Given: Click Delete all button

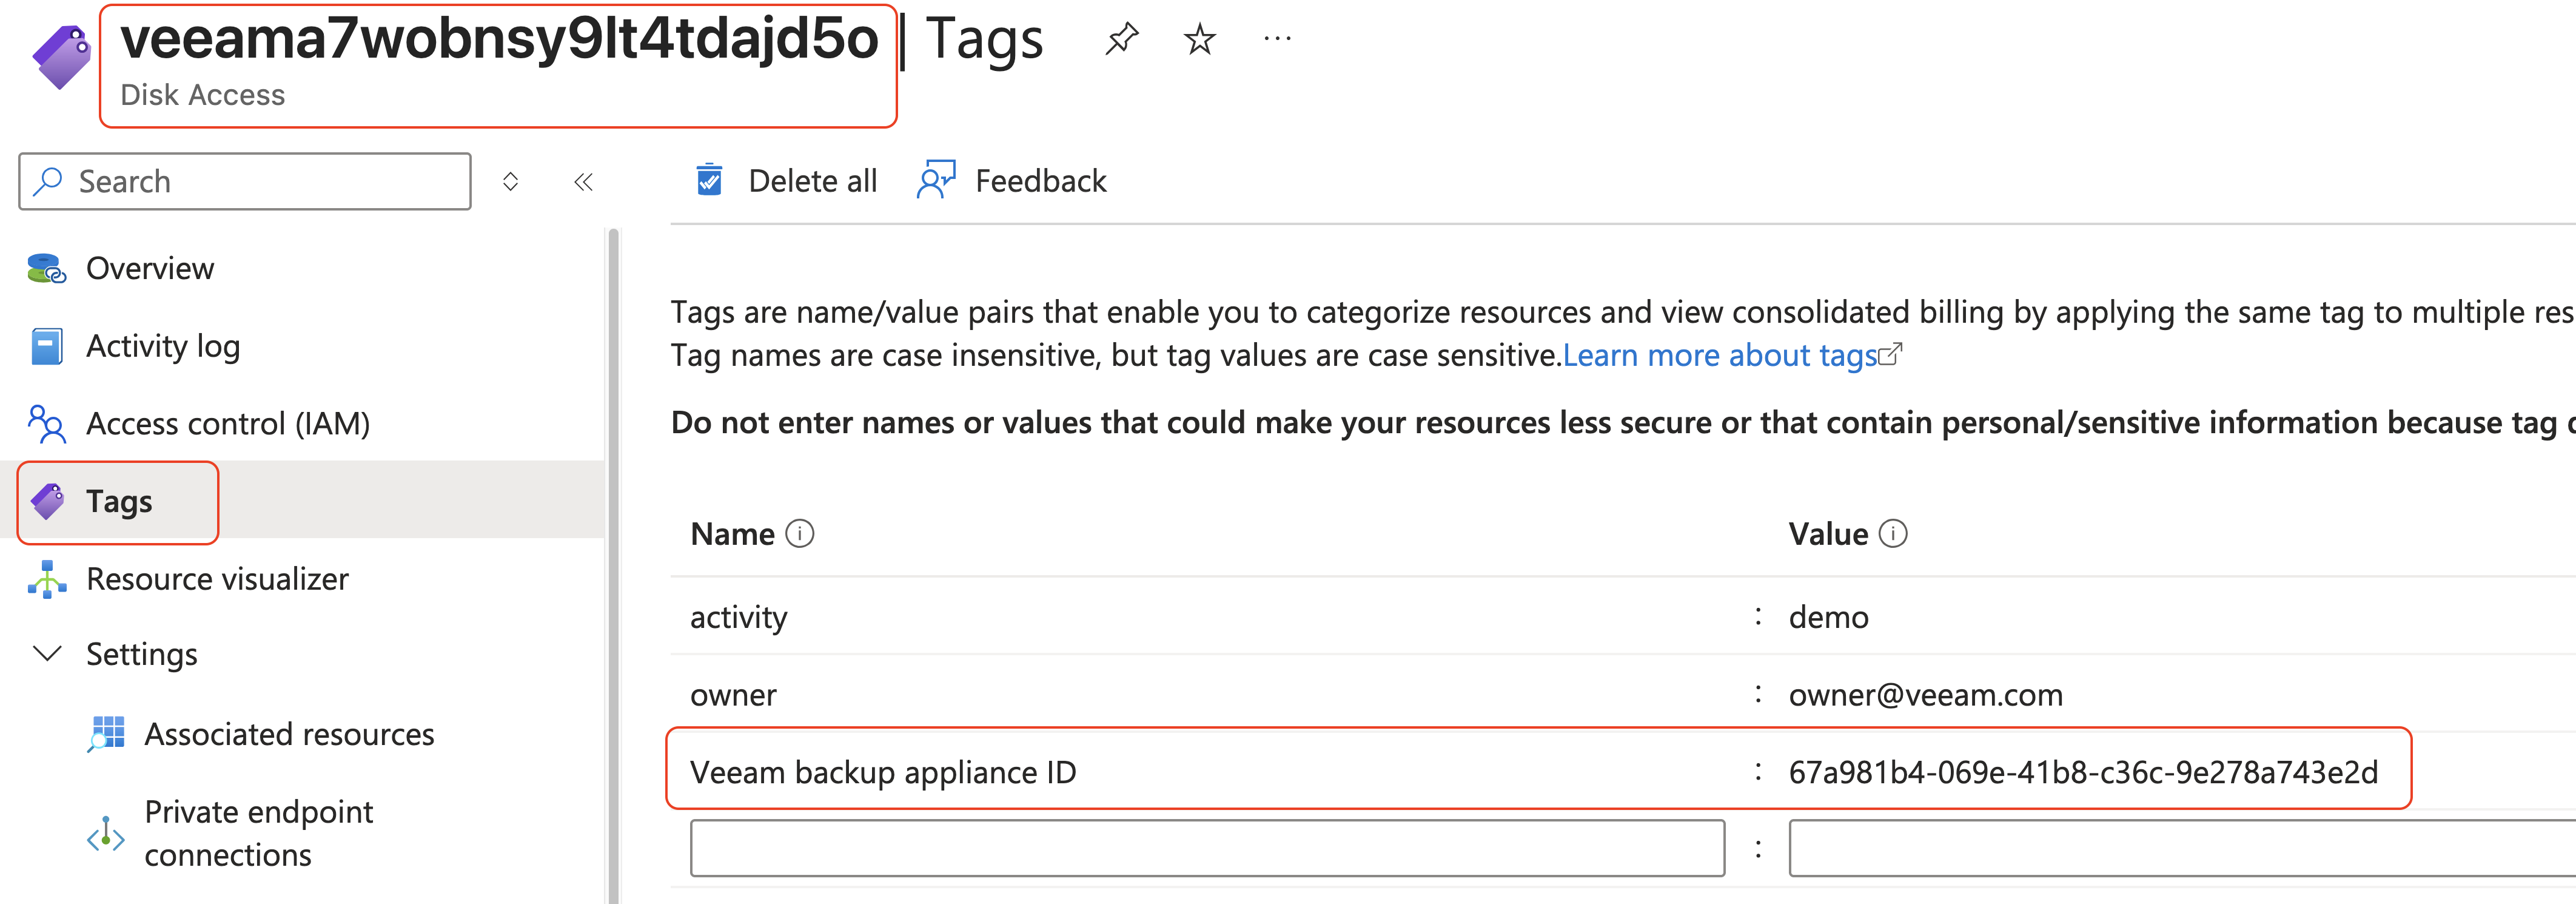Looking at the screenshot, I should 786,181.
